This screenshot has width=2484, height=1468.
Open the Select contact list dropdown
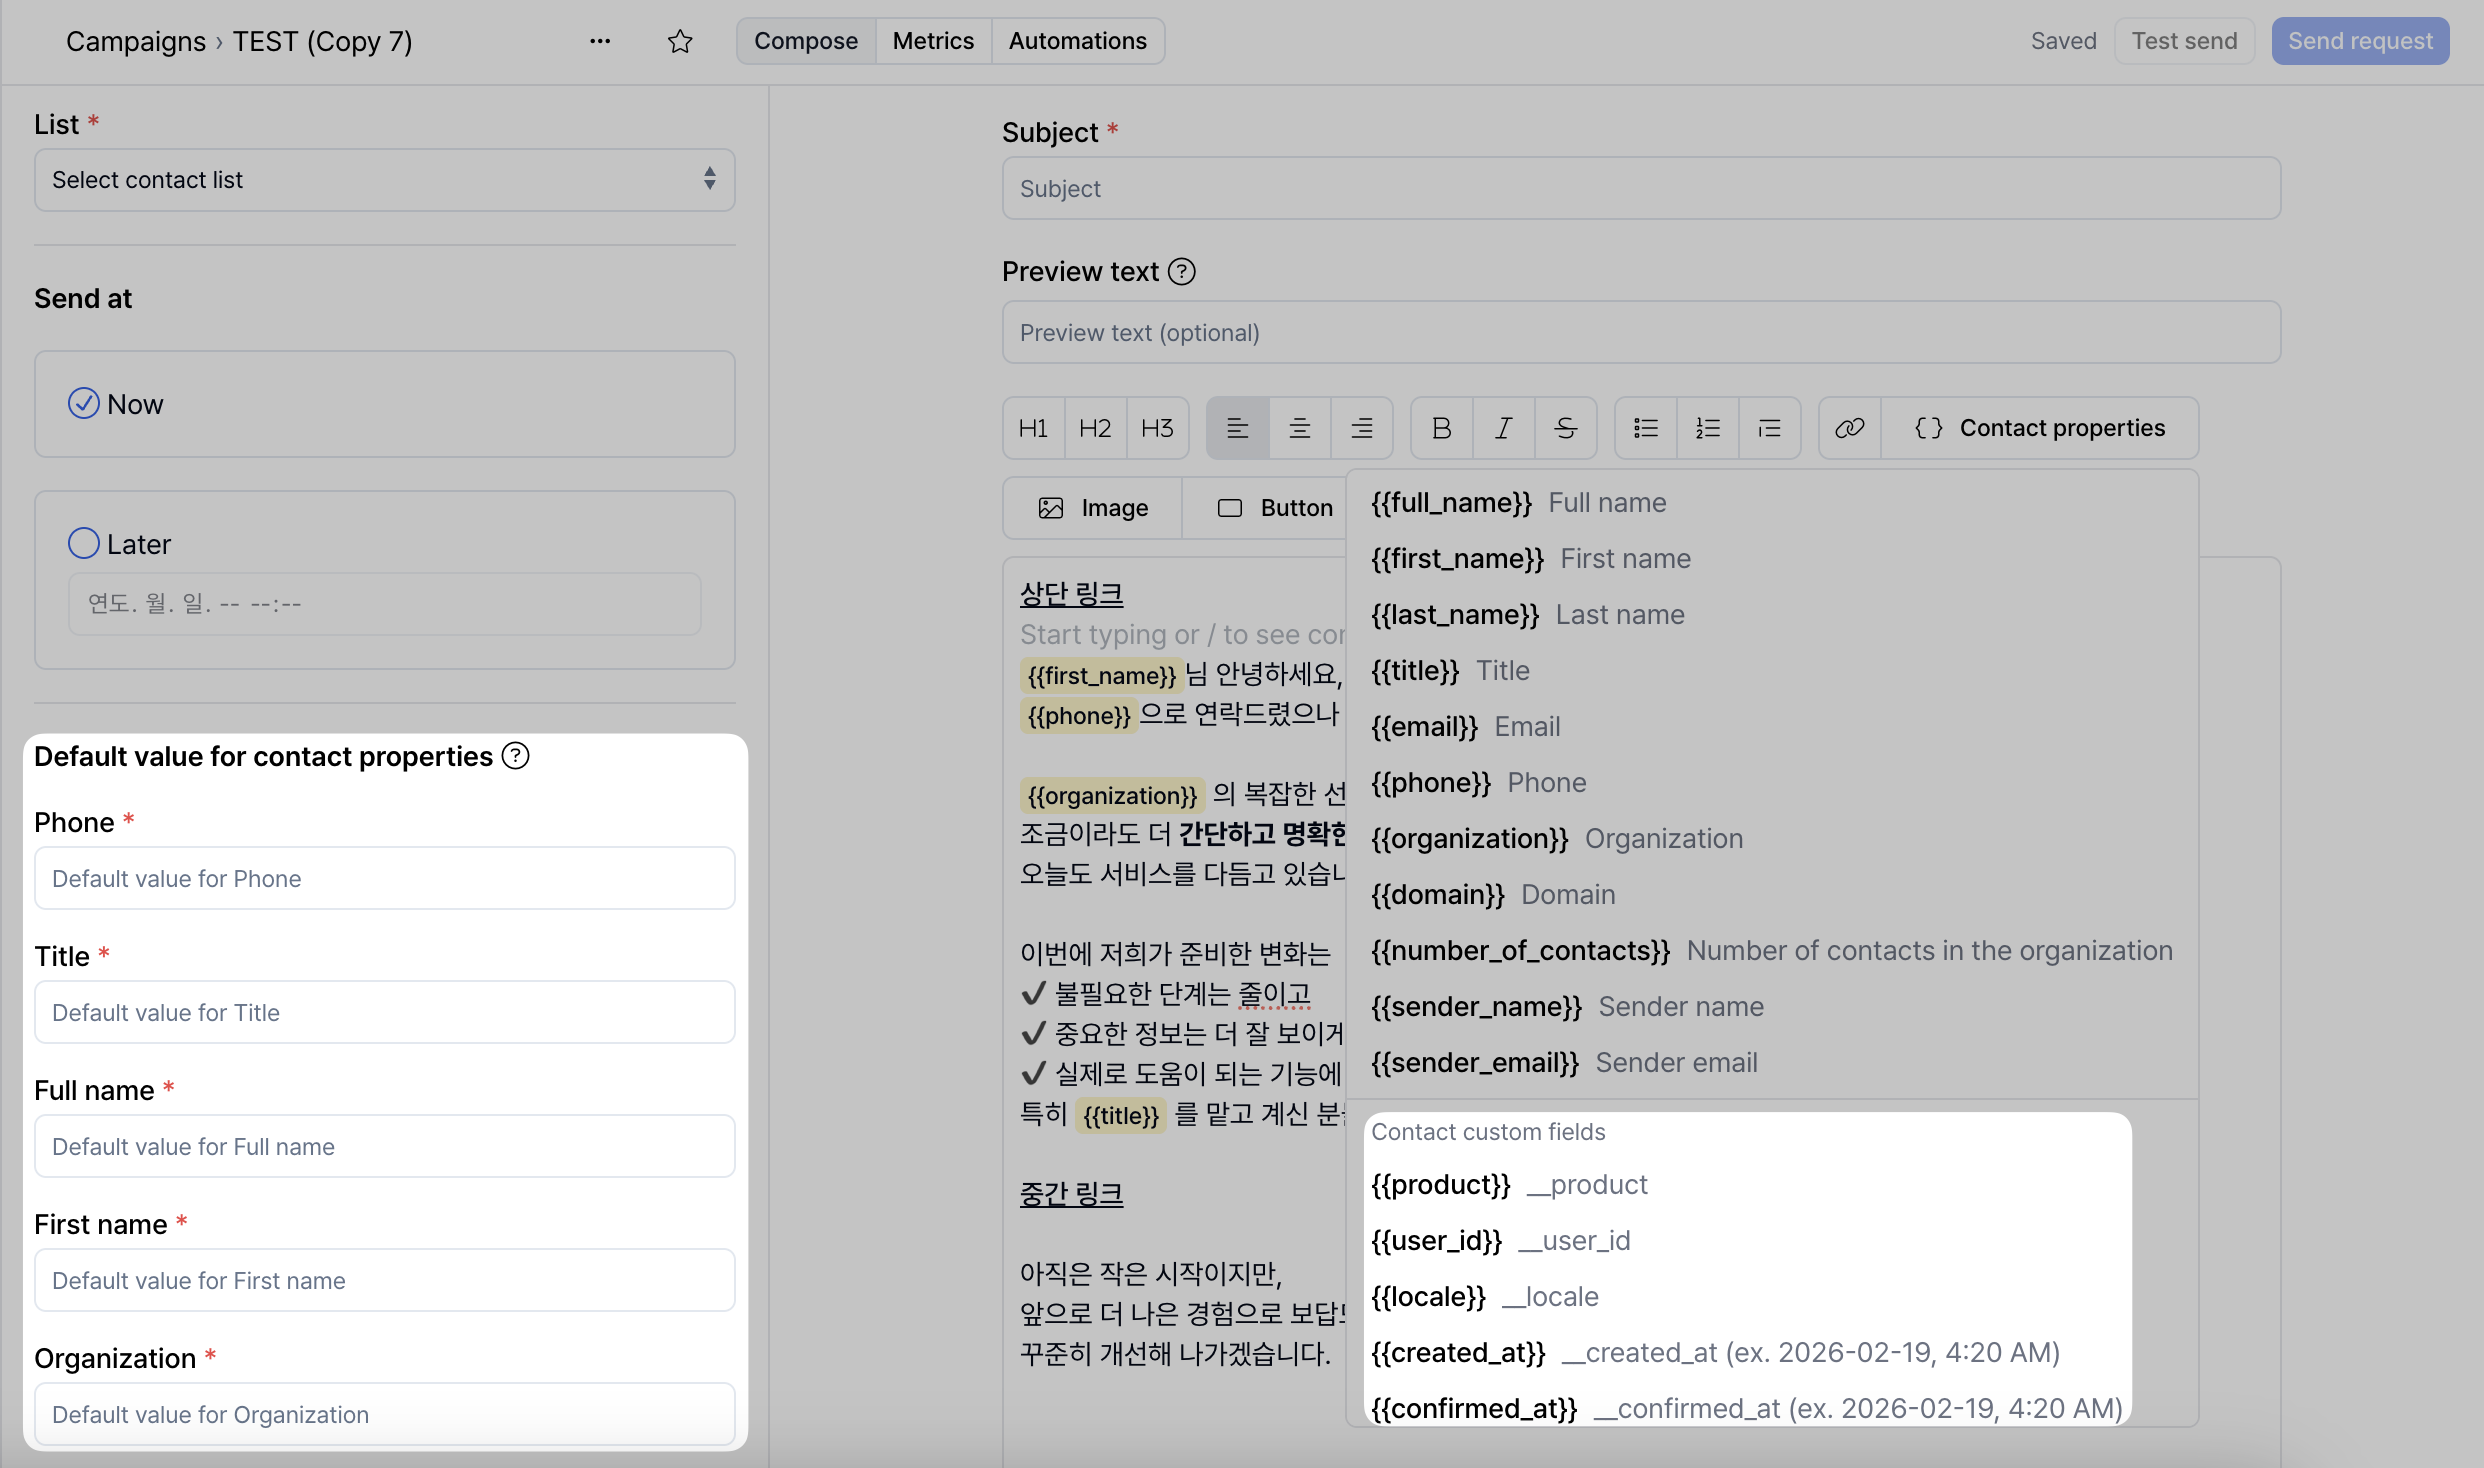click(x=384, y=180)
